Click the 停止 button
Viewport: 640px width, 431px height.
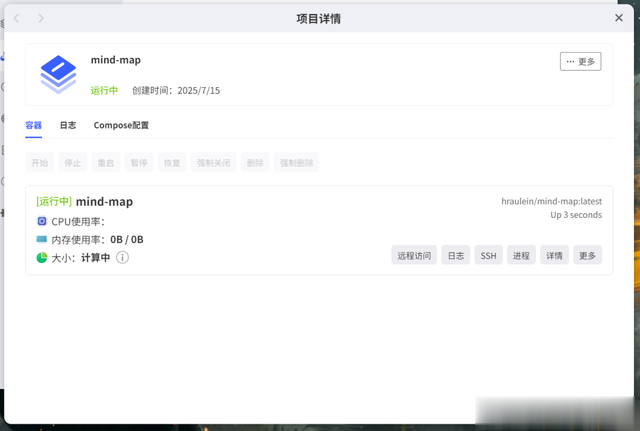73,163
